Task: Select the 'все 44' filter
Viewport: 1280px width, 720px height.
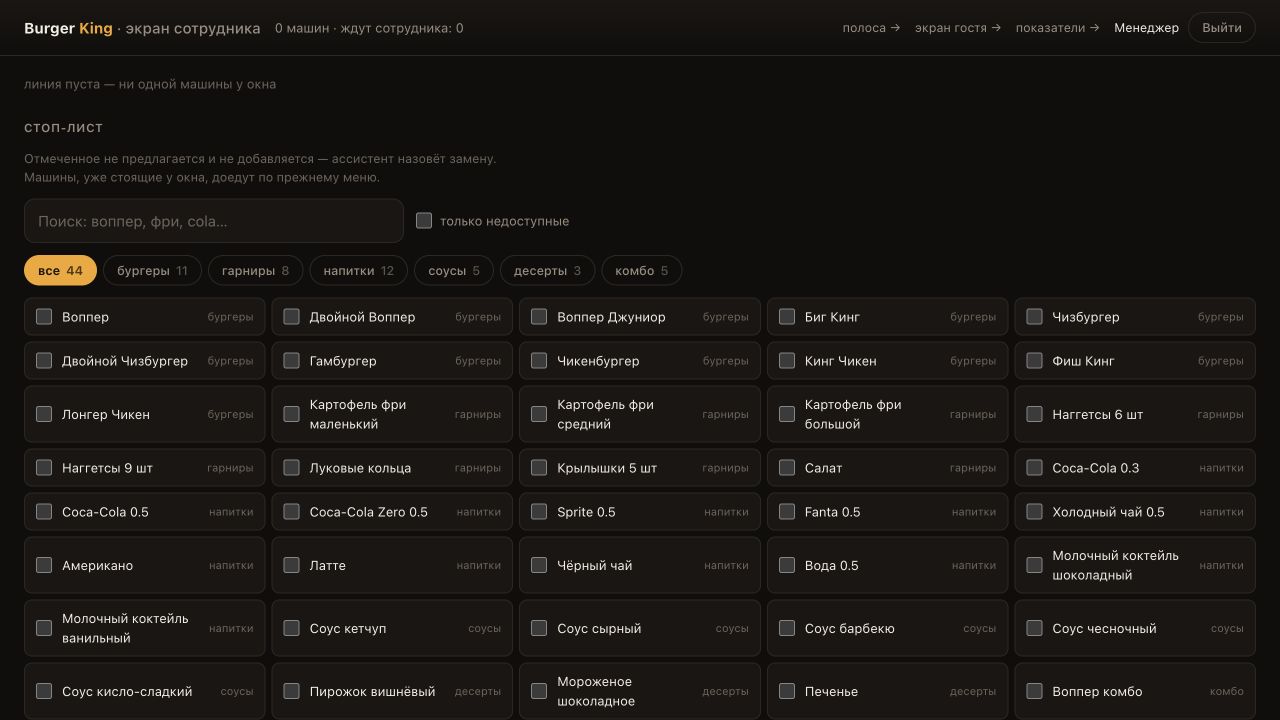Action: (60, 271)
